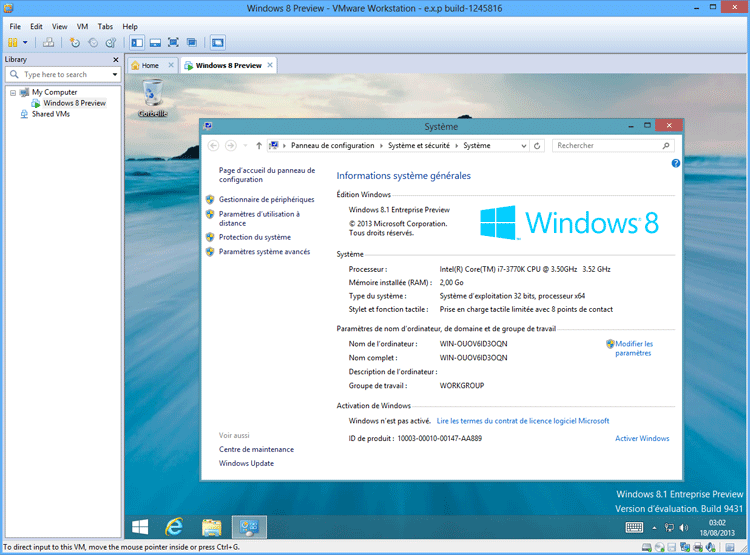Click the printer device status icon
The height and width of the screenshot is (555, 750).
(698, 547)
